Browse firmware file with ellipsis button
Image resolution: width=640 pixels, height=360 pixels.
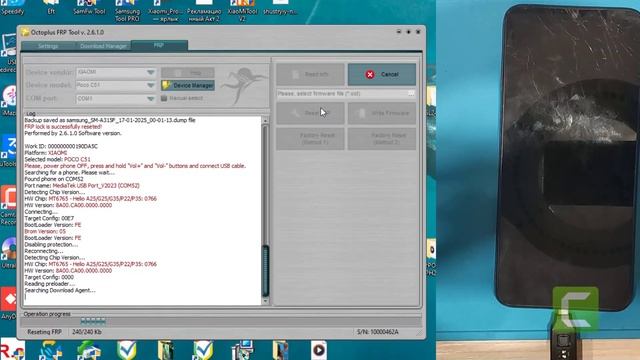click(411, 93)
